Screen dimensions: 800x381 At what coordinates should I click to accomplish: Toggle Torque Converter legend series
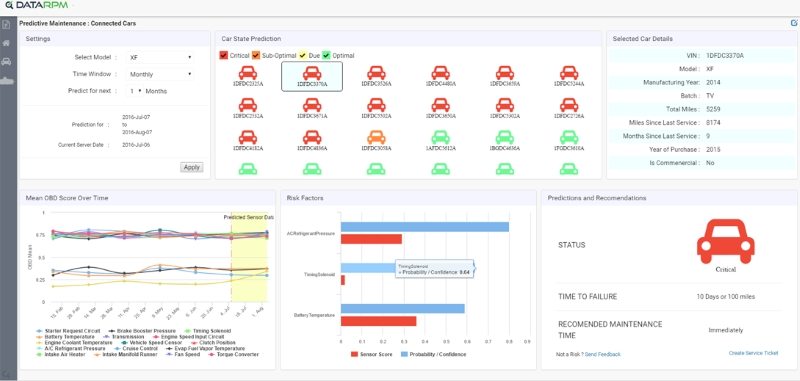pyautogui.click(x=233, y=354)
